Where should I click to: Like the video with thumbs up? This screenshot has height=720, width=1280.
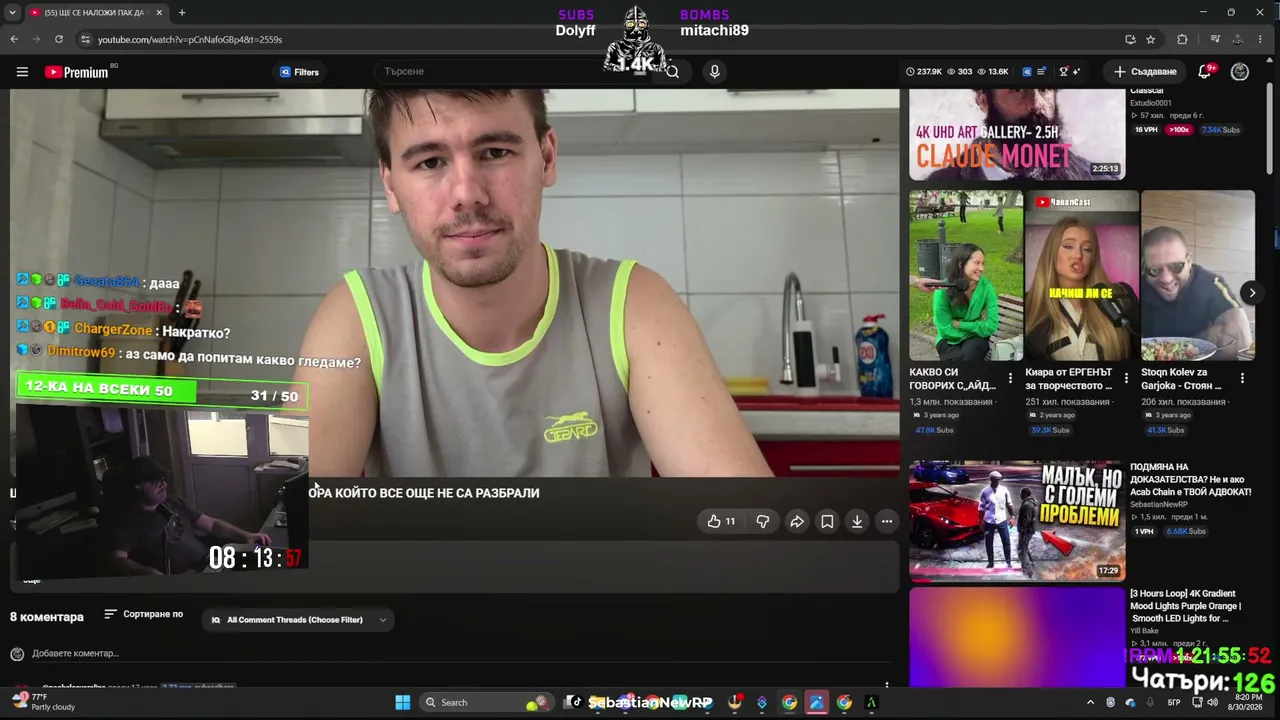point(714,521)
